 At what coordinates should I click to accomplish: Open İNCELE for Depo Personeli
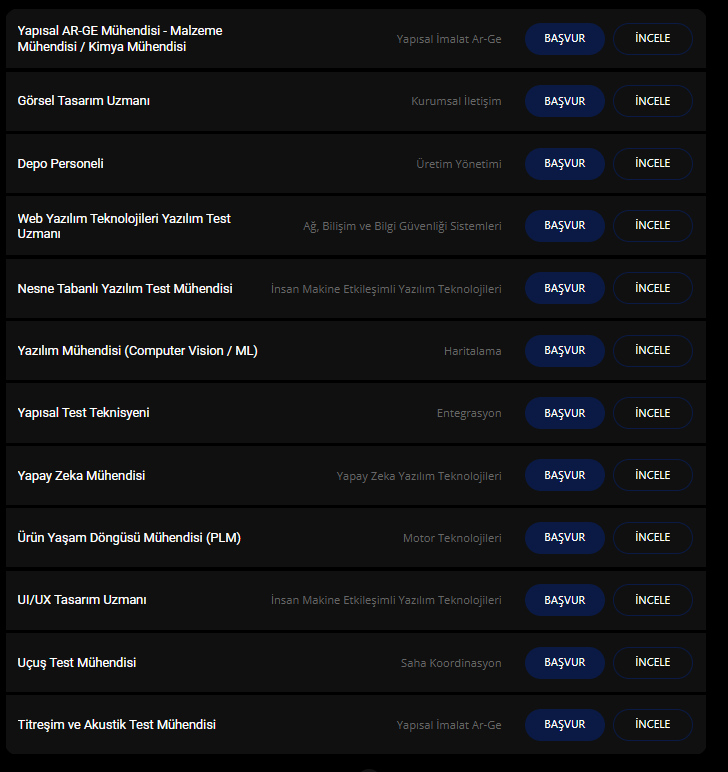pos(652,163)
